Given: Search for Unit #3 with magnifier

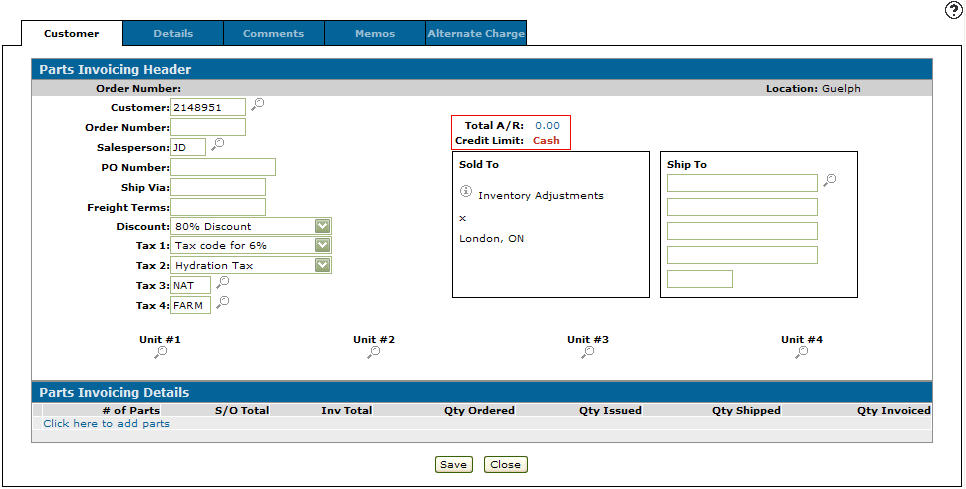Looking at the screenshot, I should pos(588,353).
